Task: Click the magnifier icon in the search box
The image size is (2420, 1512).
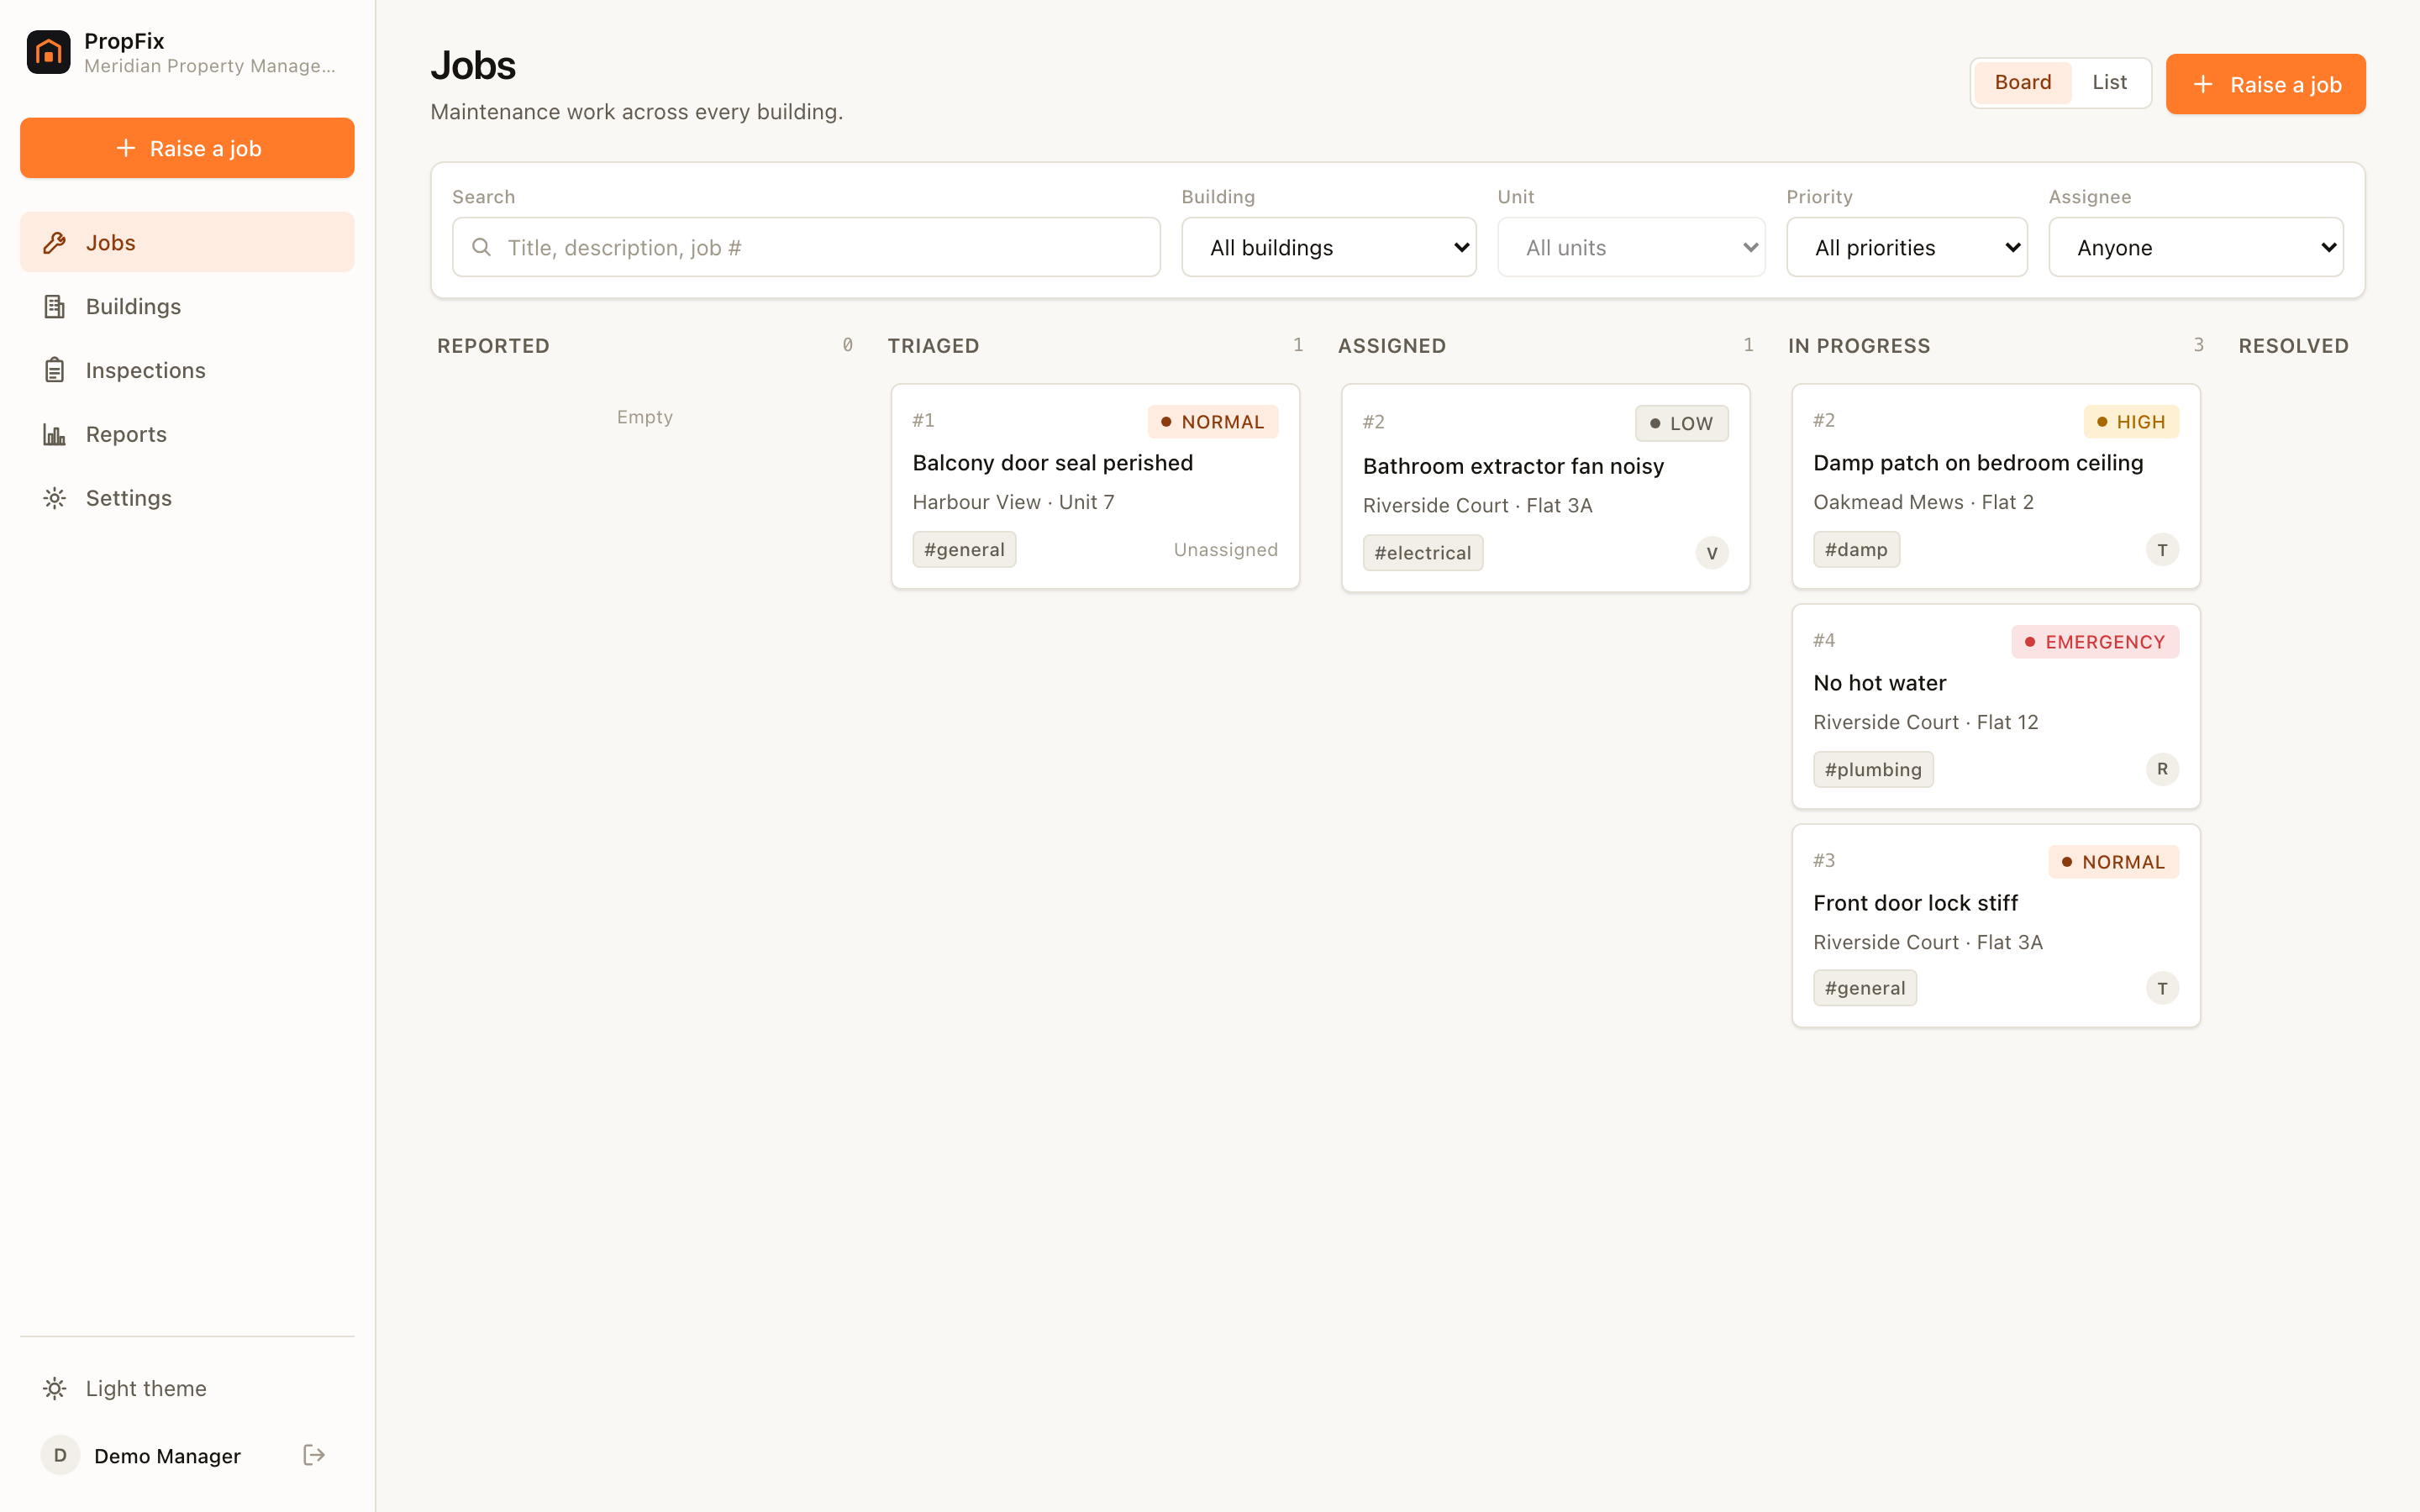Action: click(x=481, y=247)
